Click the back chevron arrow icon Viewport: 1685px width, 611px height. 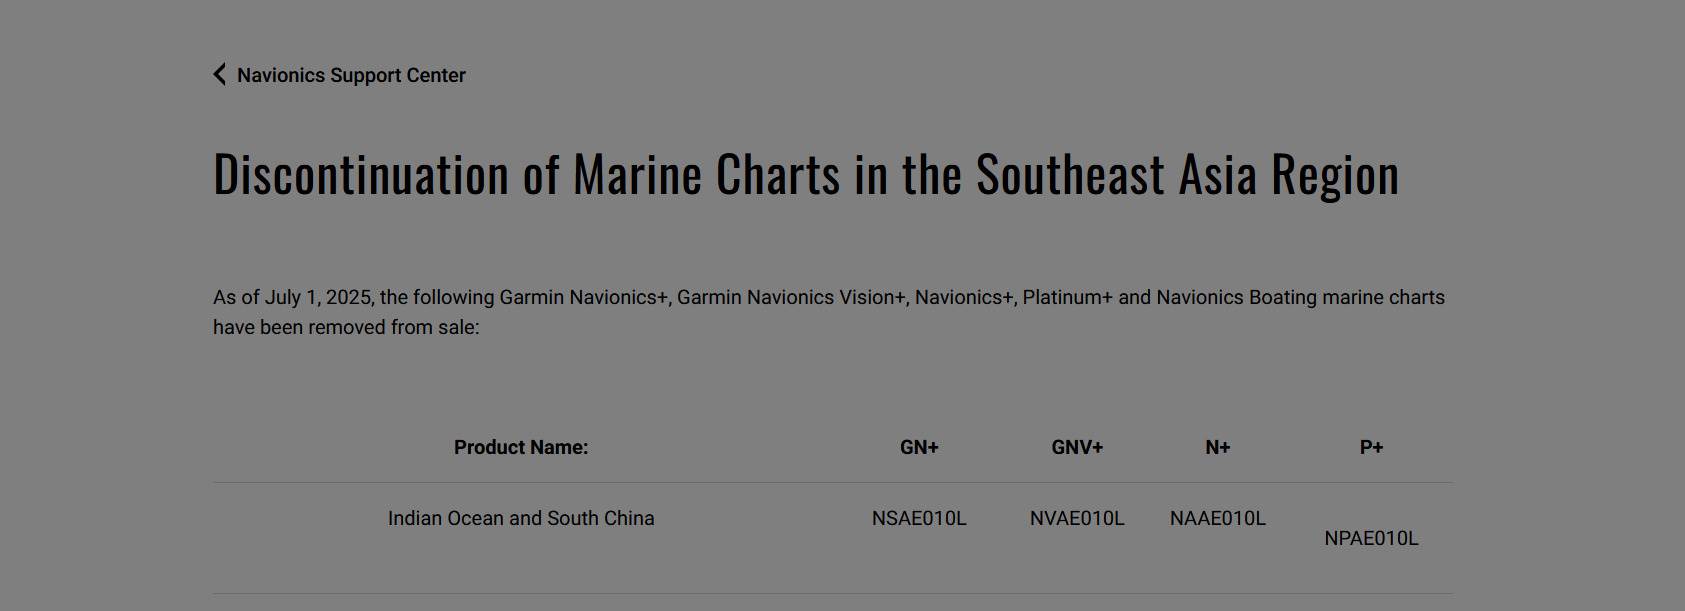tap(220, 75)
